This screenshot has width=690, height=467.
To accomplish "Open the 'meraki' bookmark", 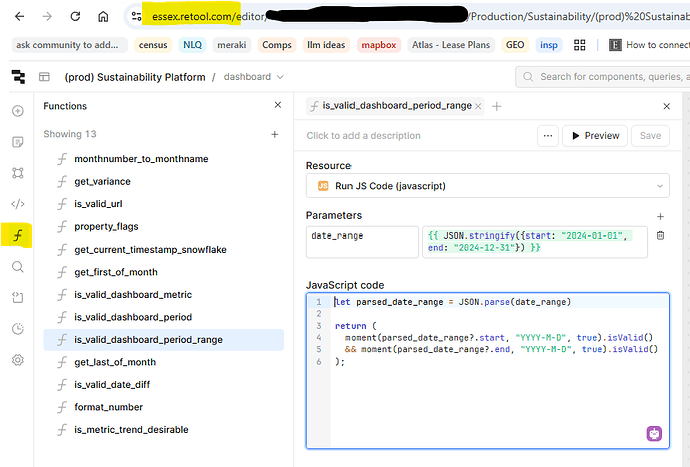I will [x=231, y=45].
